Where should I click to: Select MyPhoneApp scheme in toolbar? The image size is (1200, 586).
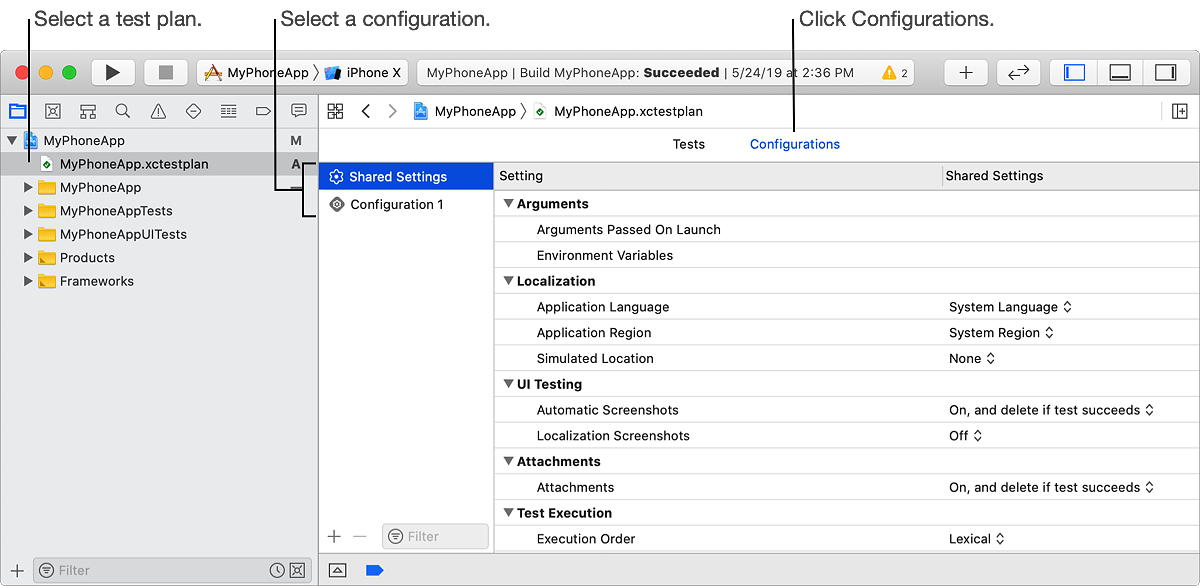pos(256,72)
